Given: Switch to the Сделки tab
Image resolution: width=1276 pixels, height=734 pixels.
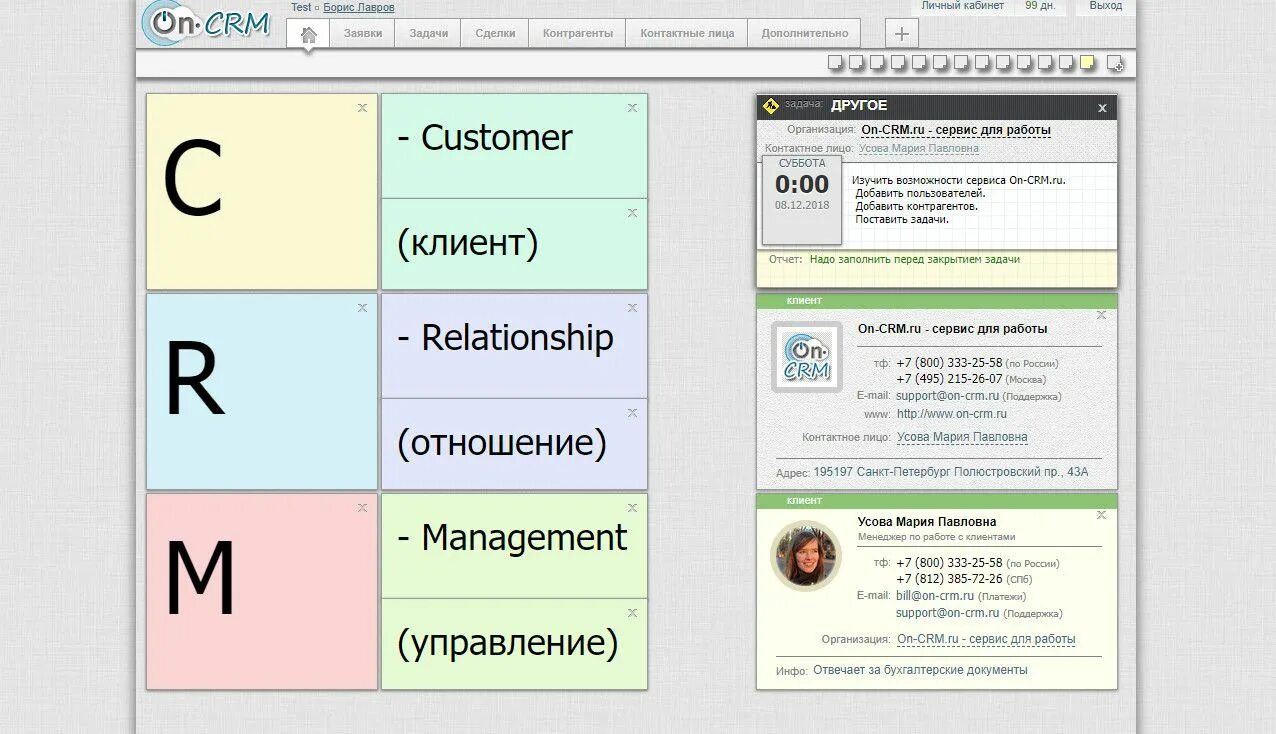Looking at the screenshot, I should pyautogui.click(x=494, y=32).
